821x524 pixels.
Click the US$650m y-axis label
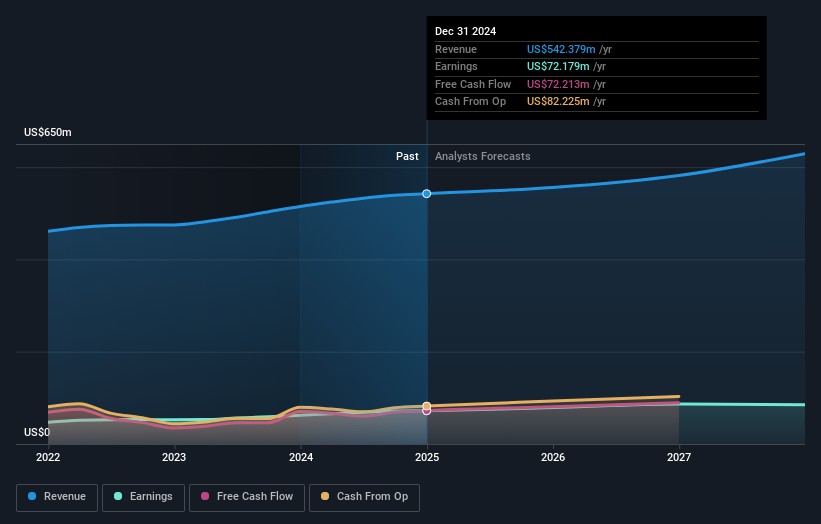click(x=48, y=132)
